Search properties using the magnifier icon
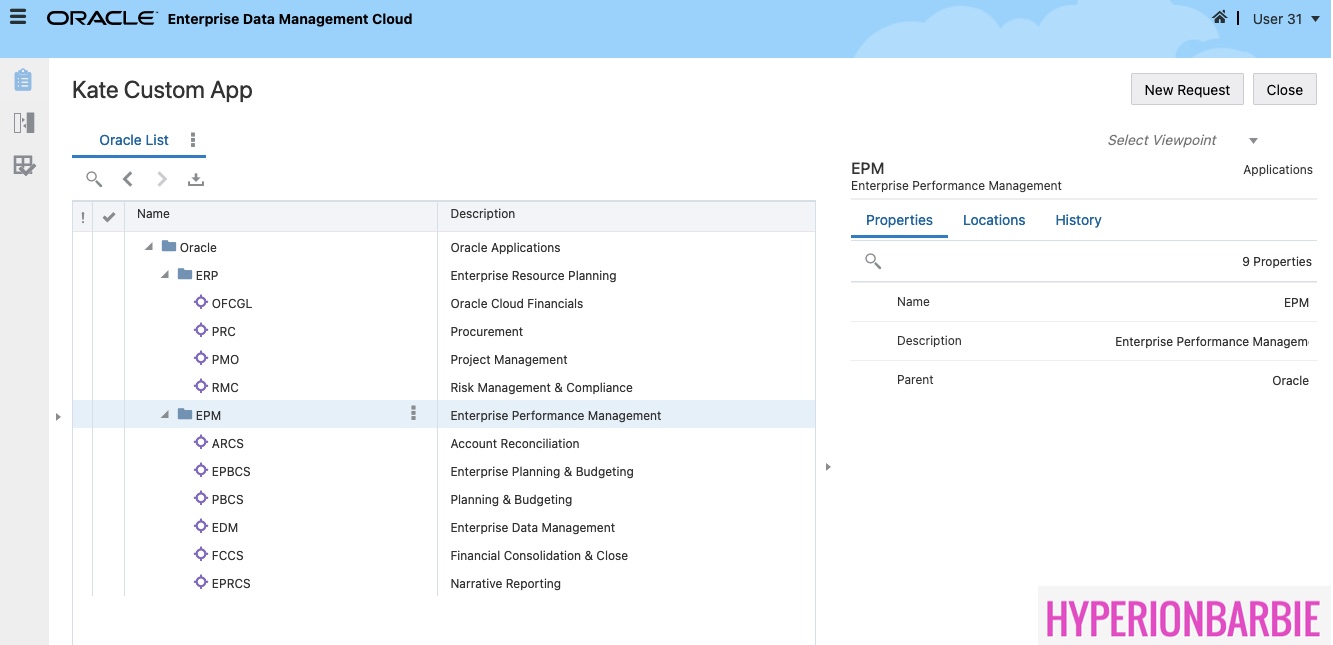This screenshot has height=645, width=1333. [873, 261]
